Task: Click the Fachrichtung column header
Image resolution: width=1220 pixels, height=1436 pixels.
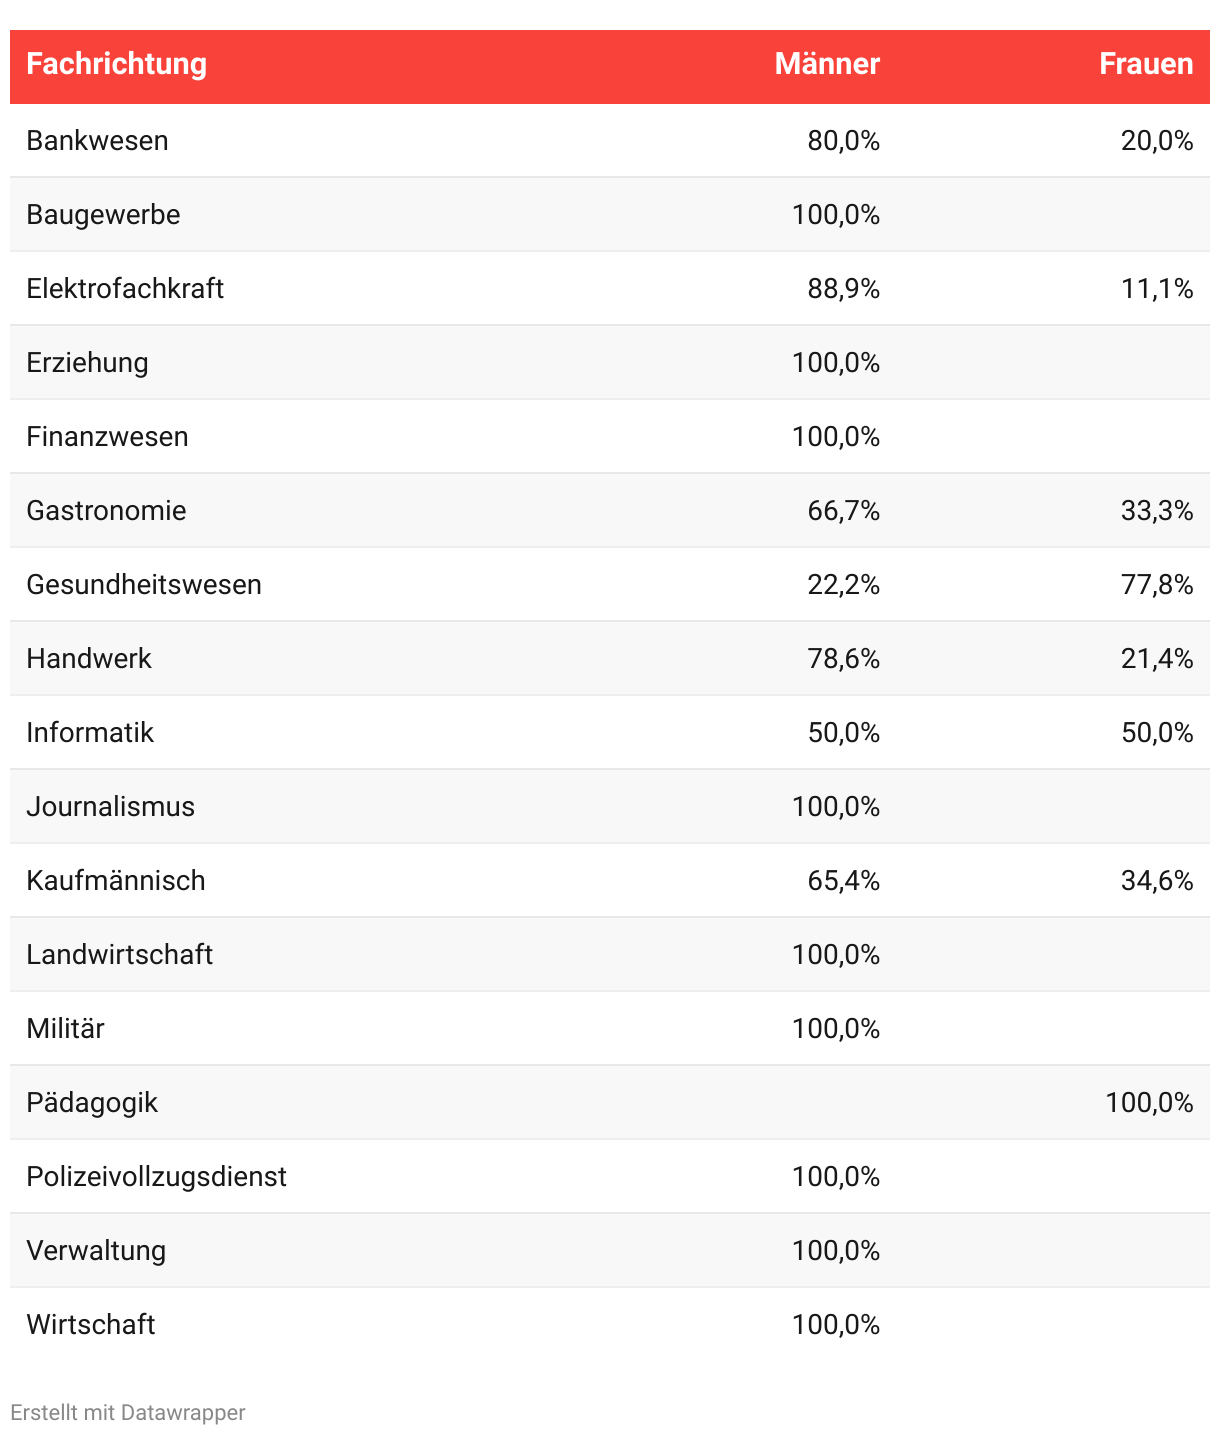Action: point(116,64)
